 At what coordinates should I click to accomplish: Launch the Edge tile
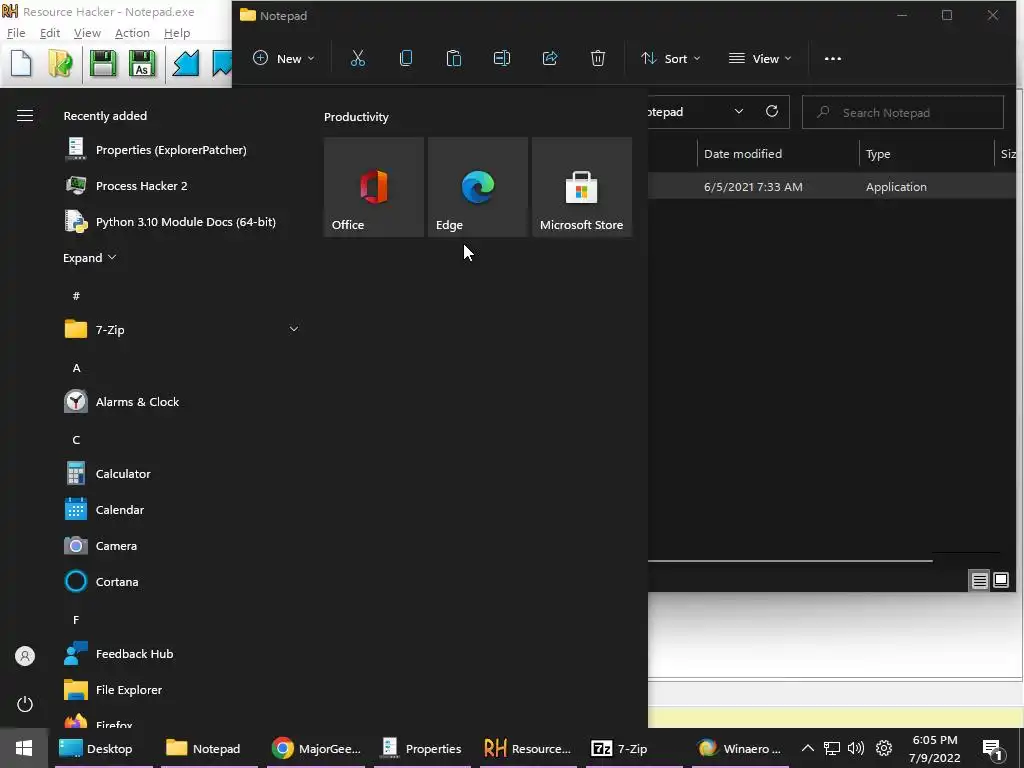pos(478,187)
